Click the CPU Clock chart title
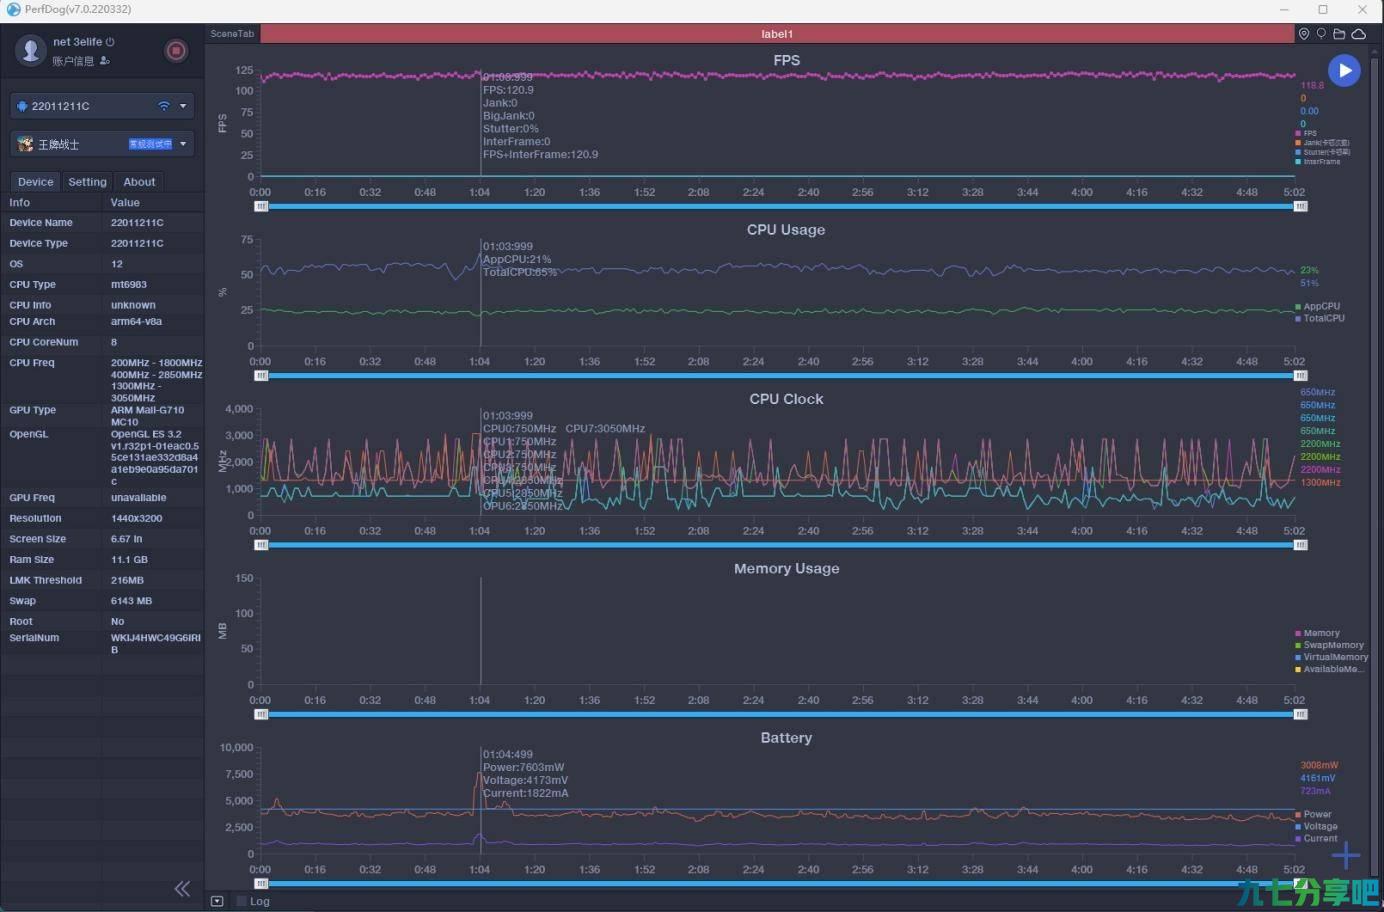This screenshot has height=912, width=1384. [786, 399]
